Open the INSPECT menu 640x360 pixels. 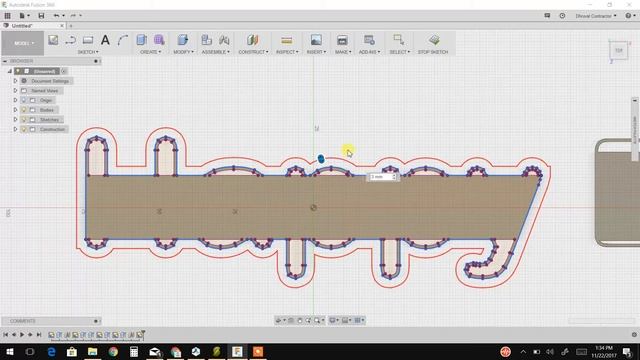pyautogui.click(x=287, y=52)
